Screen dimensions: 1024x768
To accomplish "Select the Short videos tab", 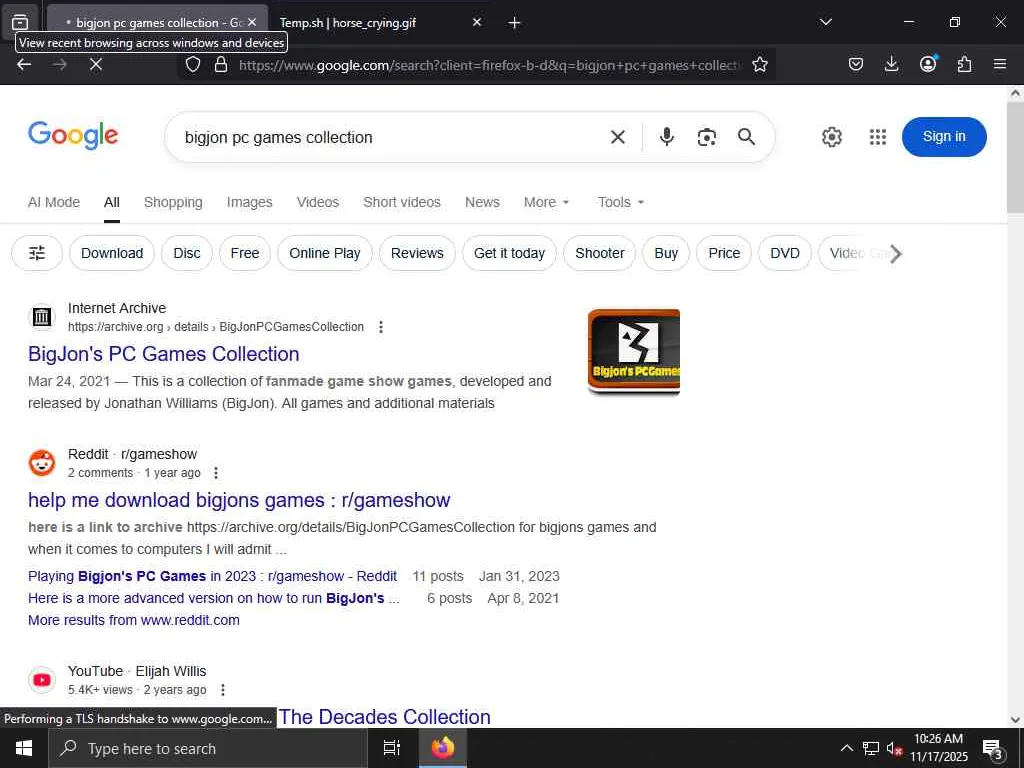I will [402, 202].
